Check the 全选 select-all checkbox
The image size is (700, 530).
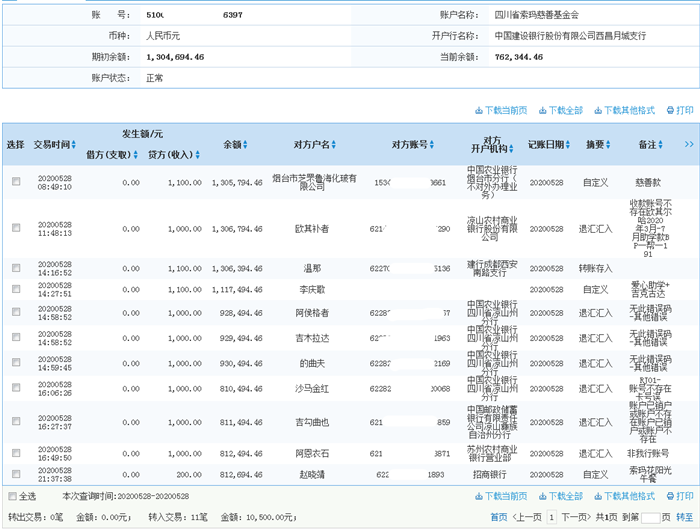(13, 496)
